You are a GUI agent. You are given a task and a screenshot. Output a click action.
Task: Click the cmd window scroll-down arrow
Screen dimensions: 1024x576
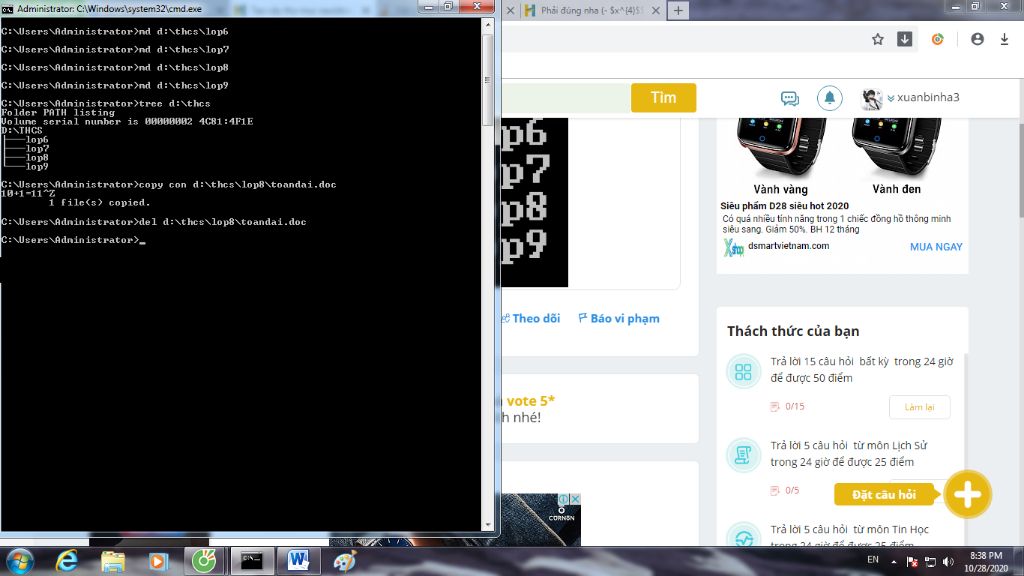pyautogui.click(x=487, y=524)
